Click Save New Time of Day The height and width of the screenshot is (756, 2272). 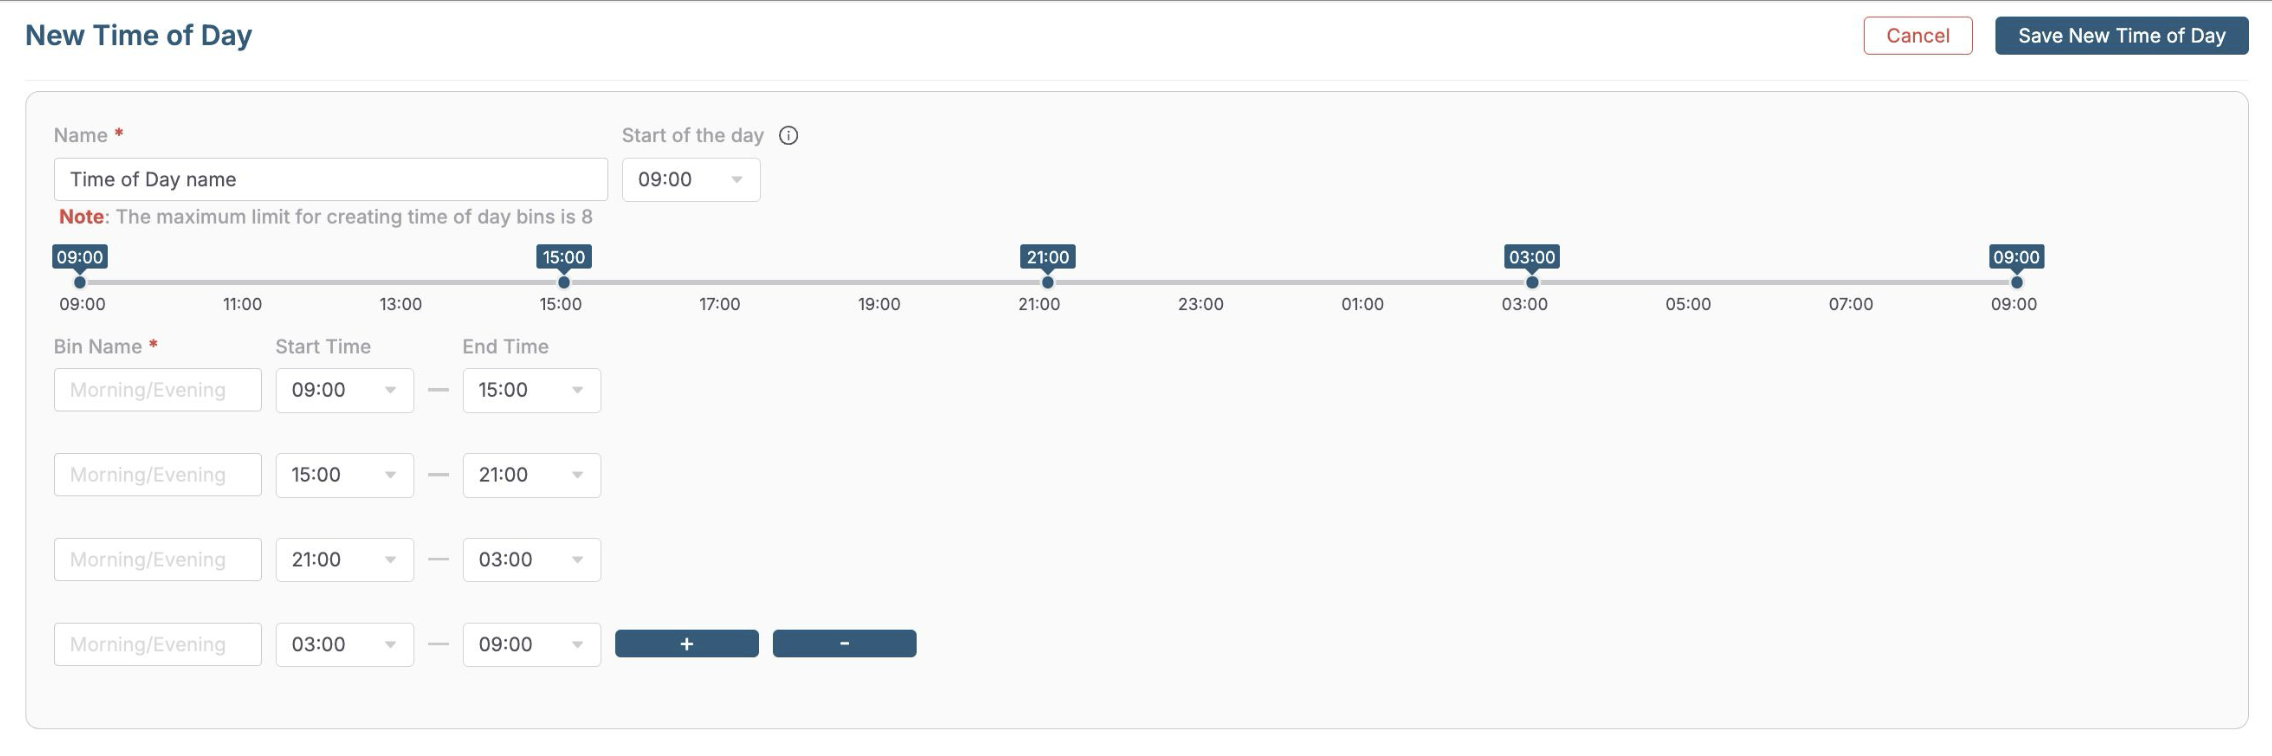coord(2121,36)
